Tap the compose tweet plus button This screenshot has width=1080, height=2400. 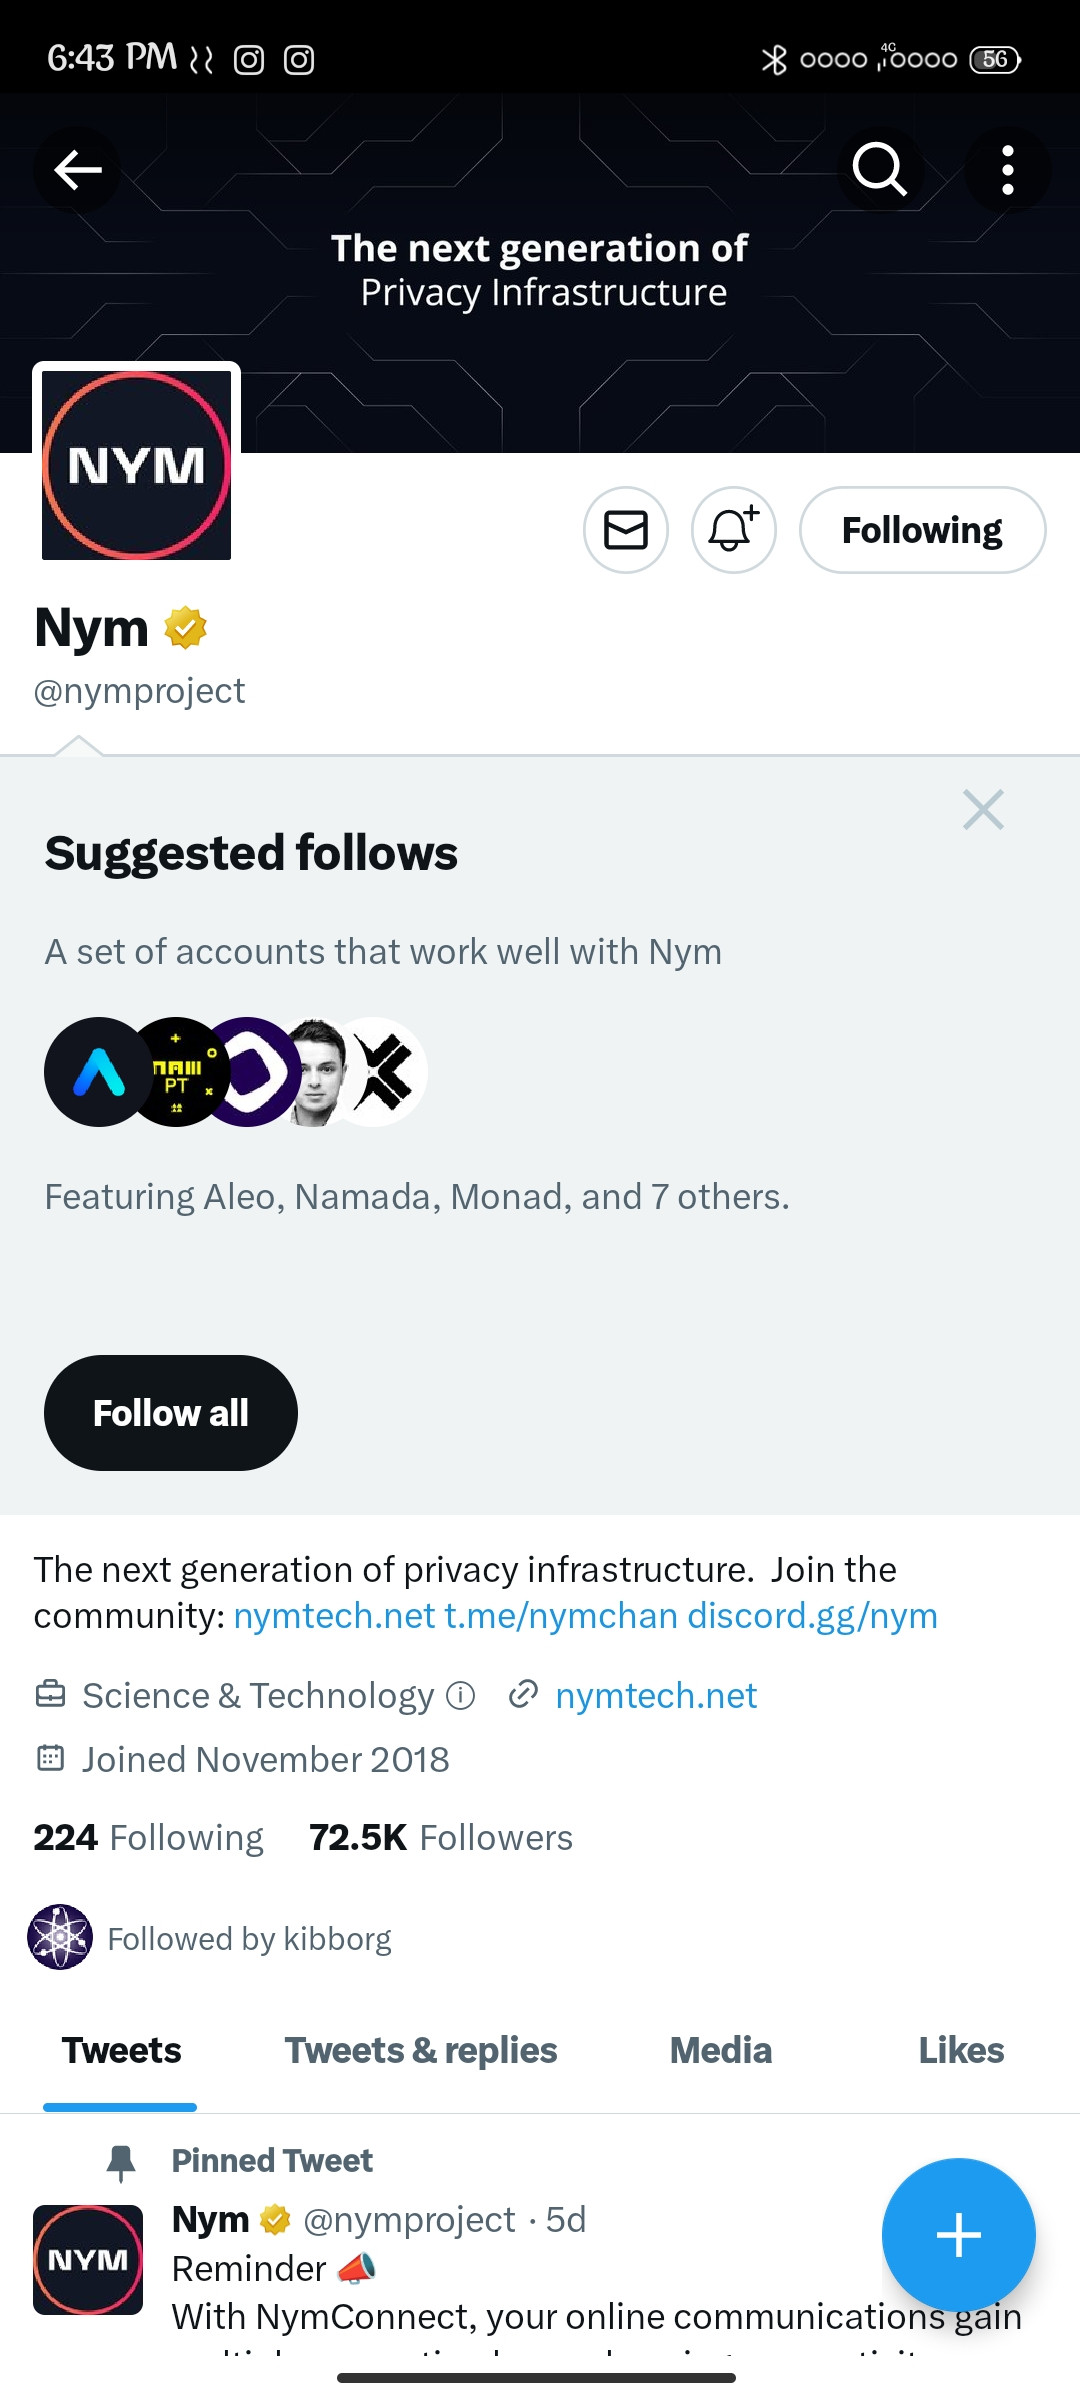click(958, 2235)
